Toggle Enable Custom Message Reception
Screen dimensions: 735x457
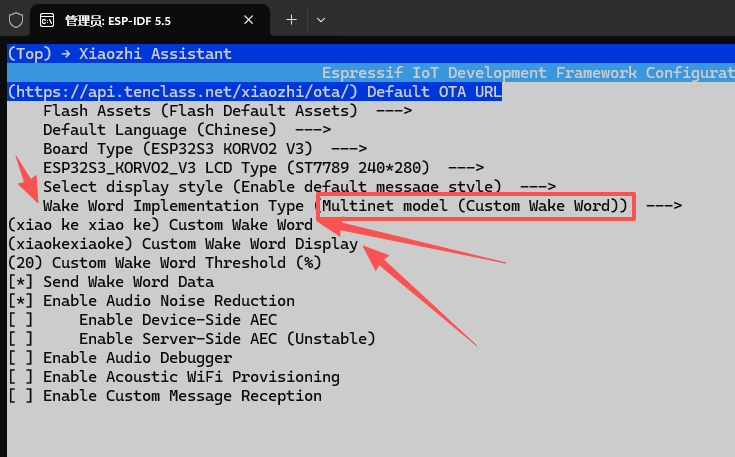[20, 396]
